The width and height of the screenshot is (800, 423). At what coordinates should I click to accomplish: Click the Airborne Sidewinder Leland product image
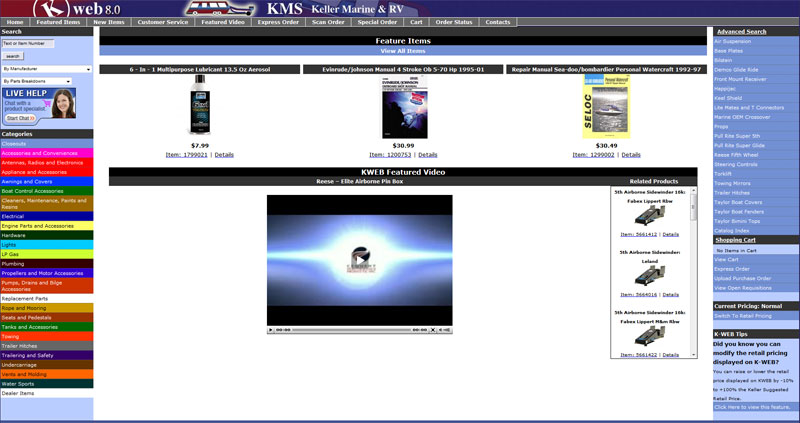(649, 276)
